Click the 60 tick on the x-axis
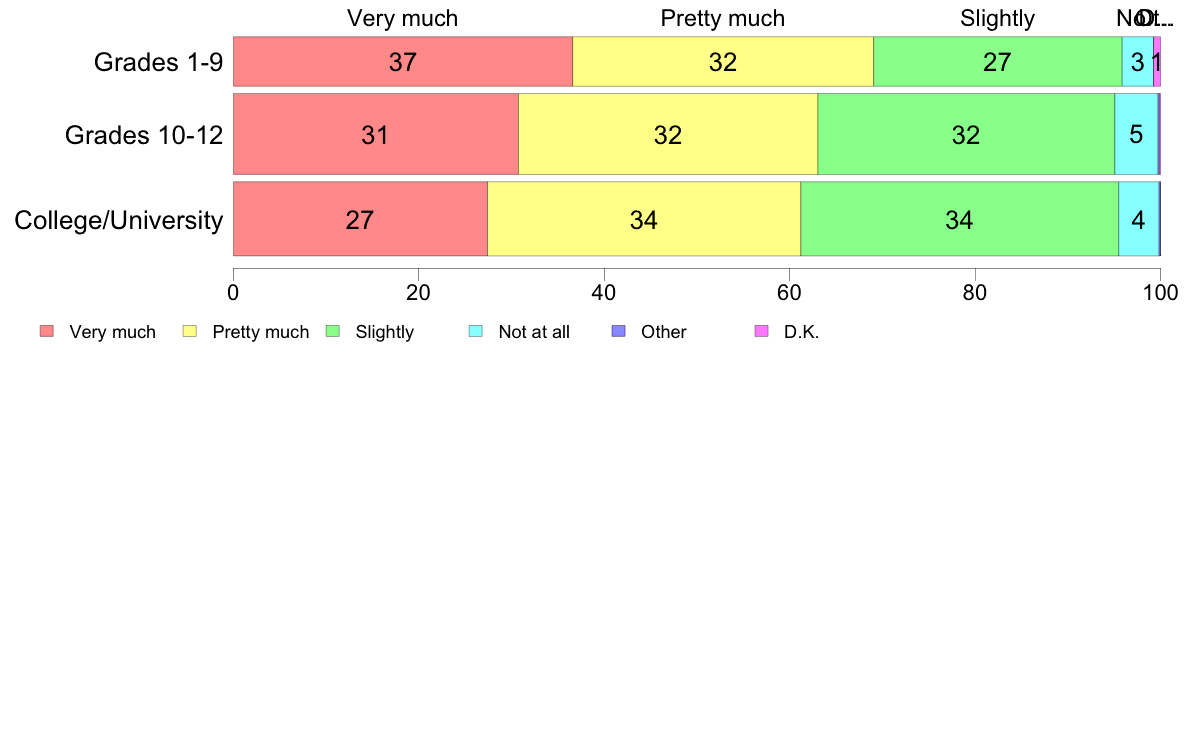 (x=789, y=293)
